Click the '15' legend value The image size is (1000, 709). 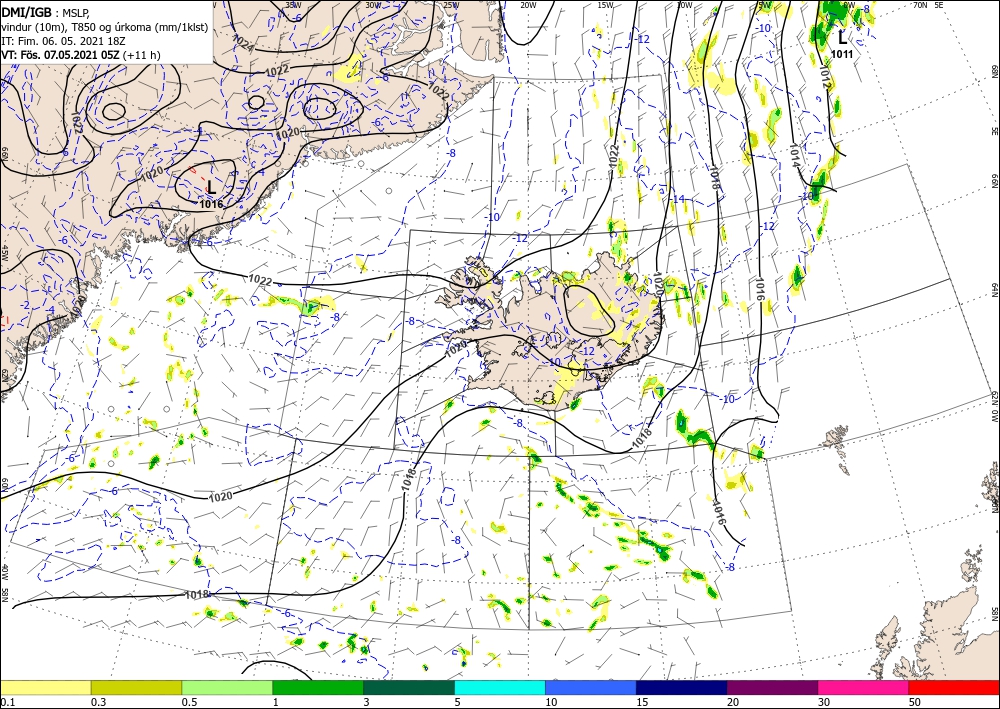click(x=642, y=702)
